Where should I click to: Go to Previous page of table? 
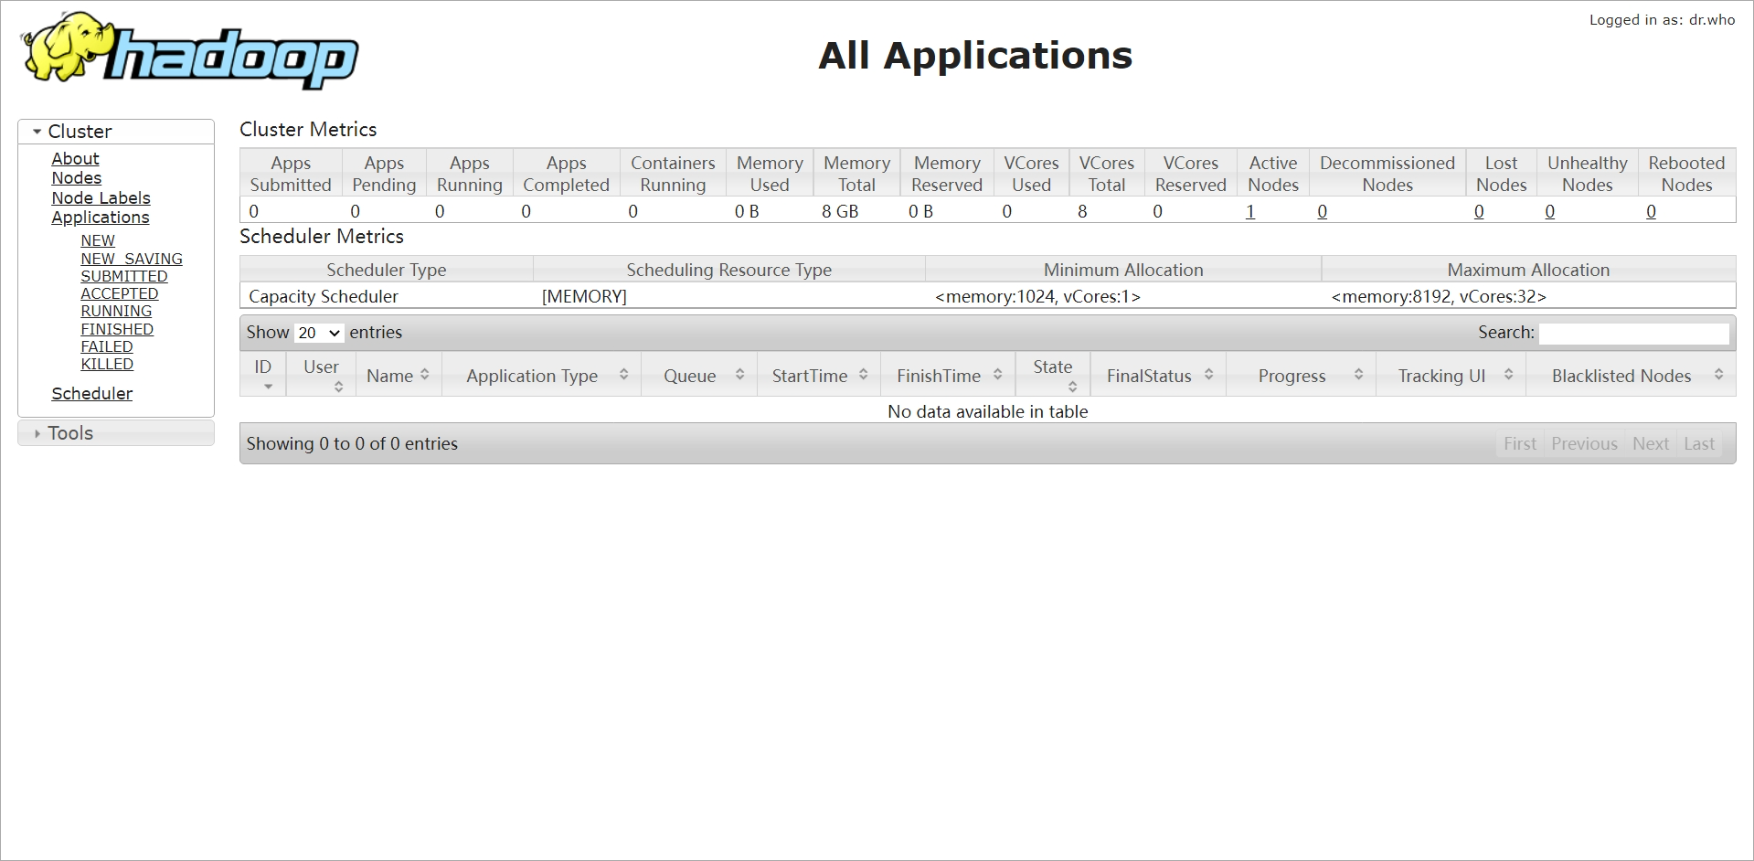click(x=1584, y=444)
